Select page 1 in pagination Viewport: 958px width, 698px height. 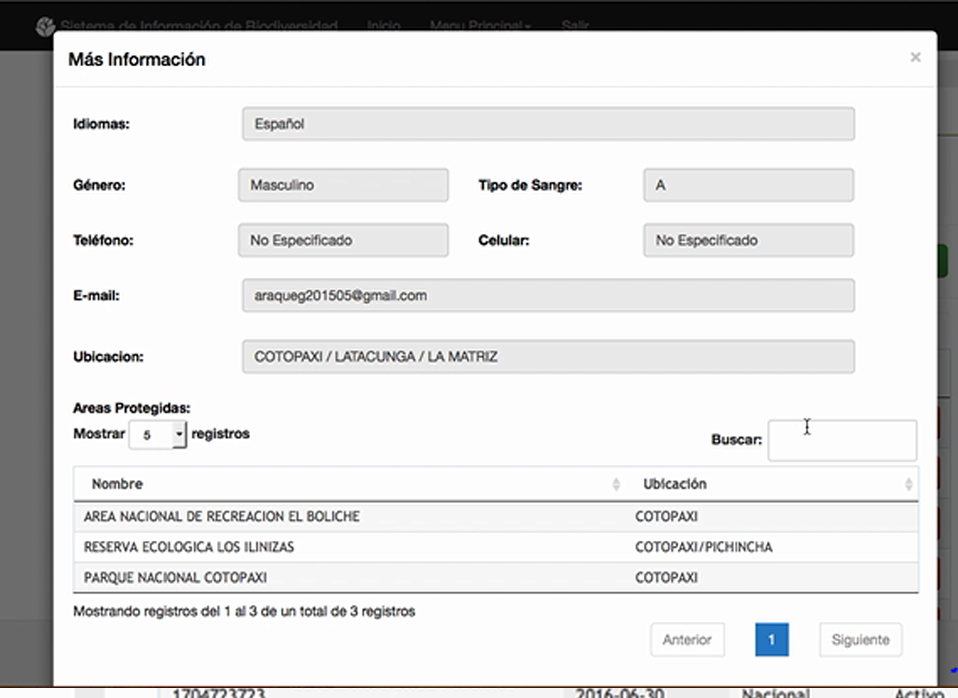click(771, 640)
